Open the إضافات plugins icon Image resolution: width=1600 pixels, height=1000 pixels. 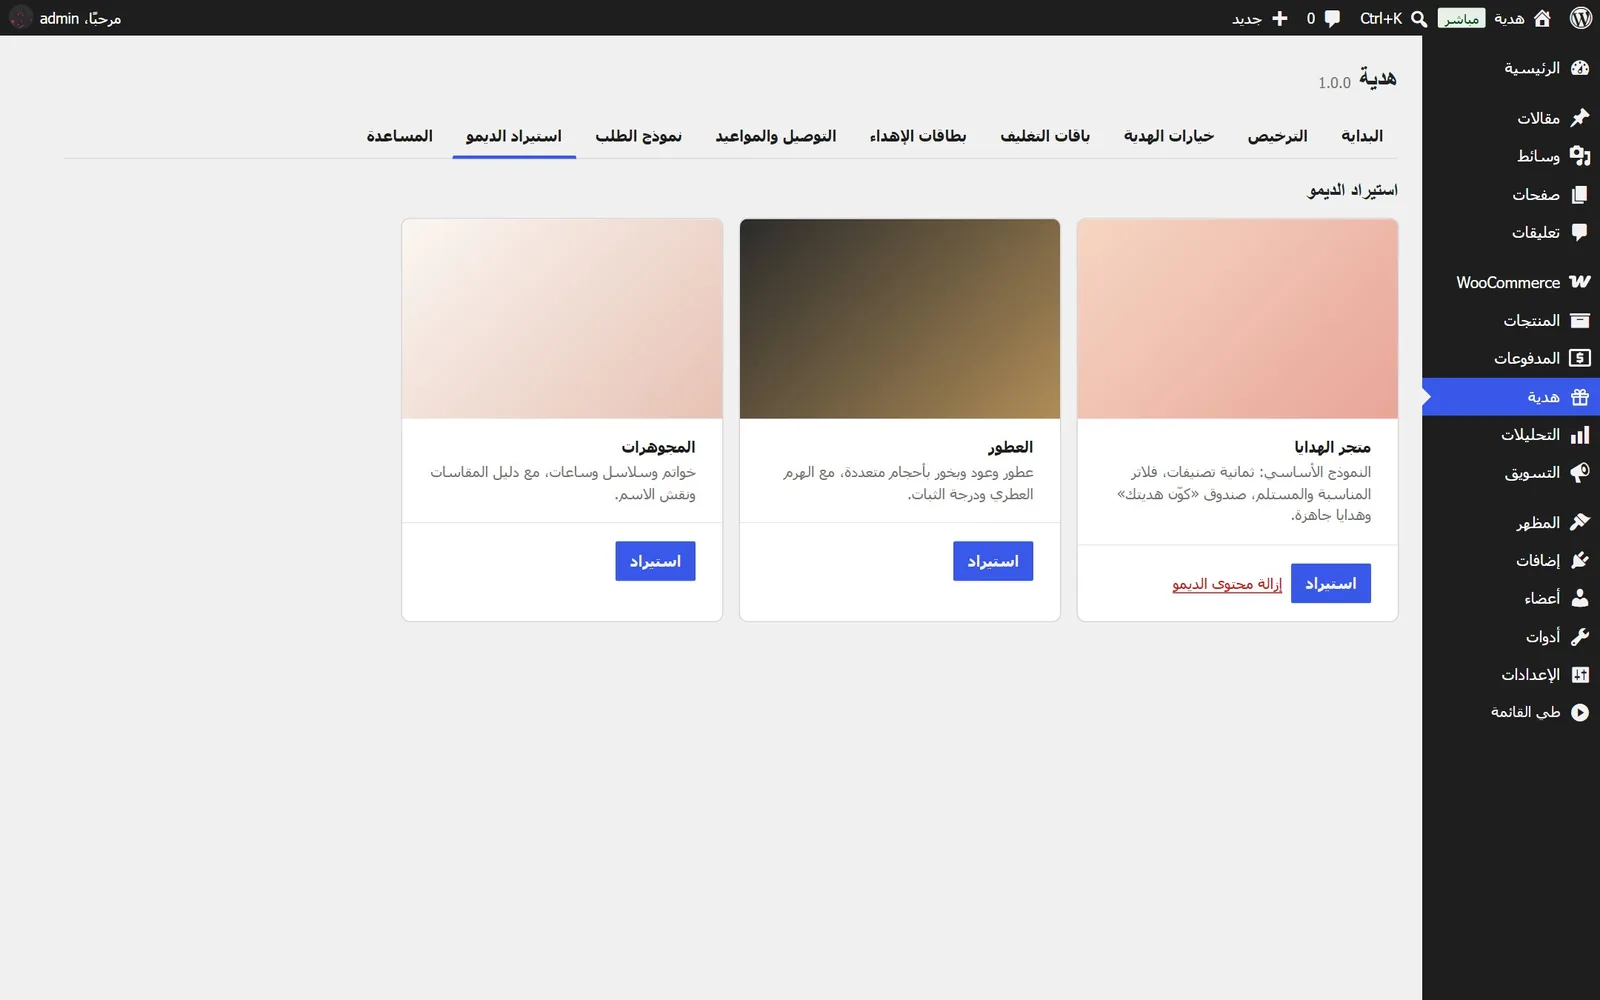(x=1580, y=560)
